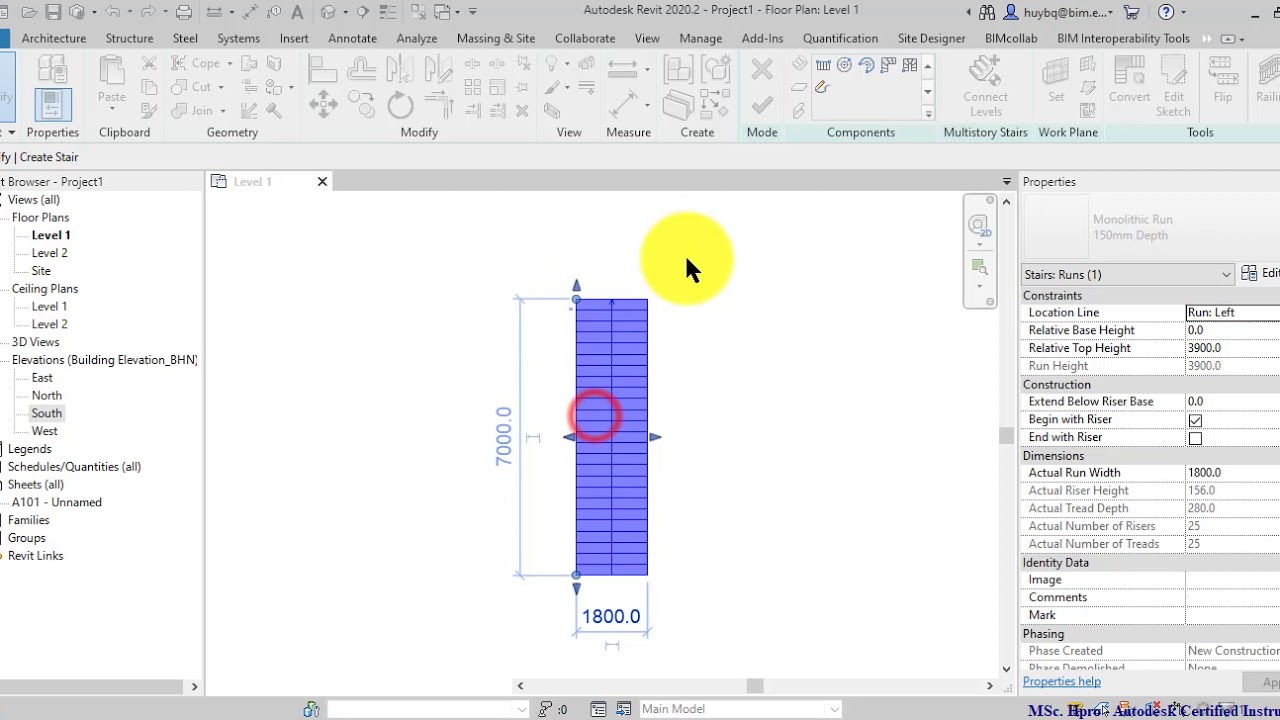This screenshot has width=1280, height=720.
Task: Click the Properties palette icon in ribbon
Action: 53,105
